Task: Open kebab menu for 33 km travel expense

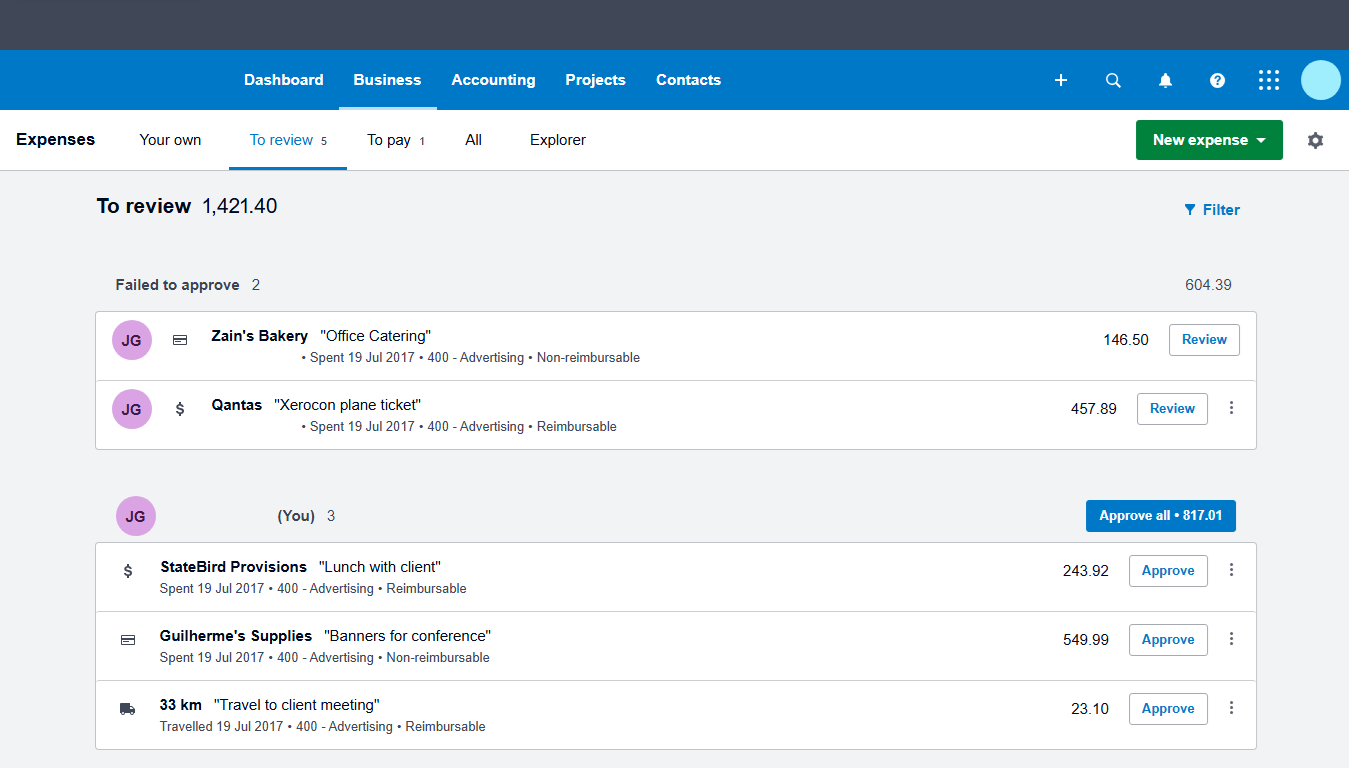Action: 1231,708
